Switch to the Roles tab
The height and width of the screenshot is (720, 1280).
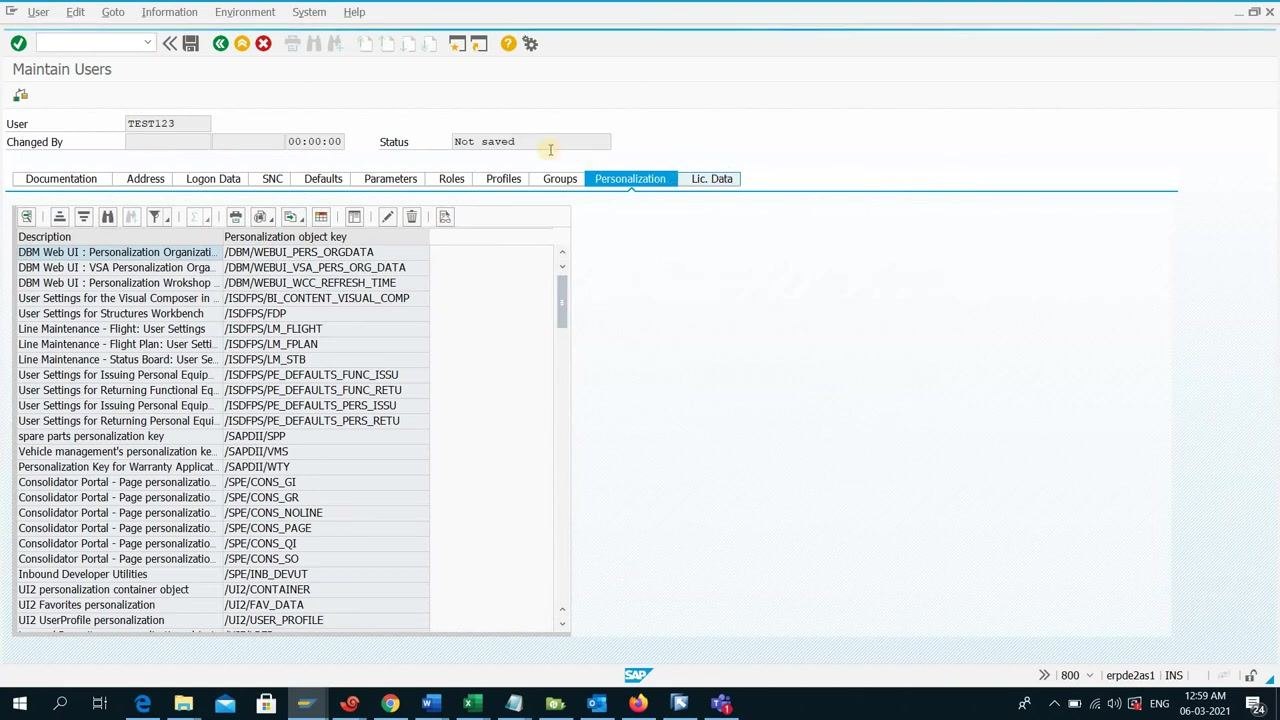point(451,179)
